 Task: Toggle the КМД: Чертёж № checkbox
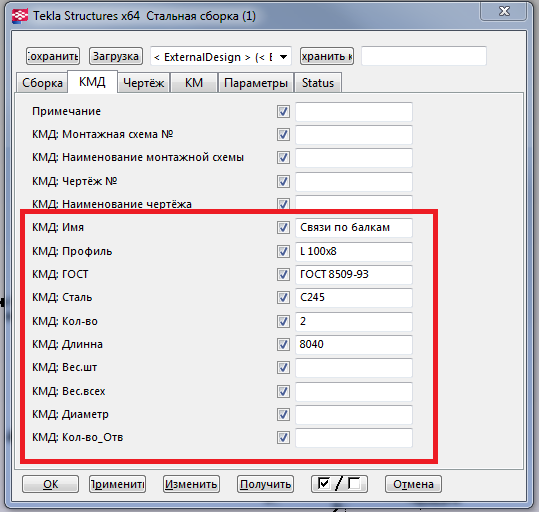coord(283,181)
